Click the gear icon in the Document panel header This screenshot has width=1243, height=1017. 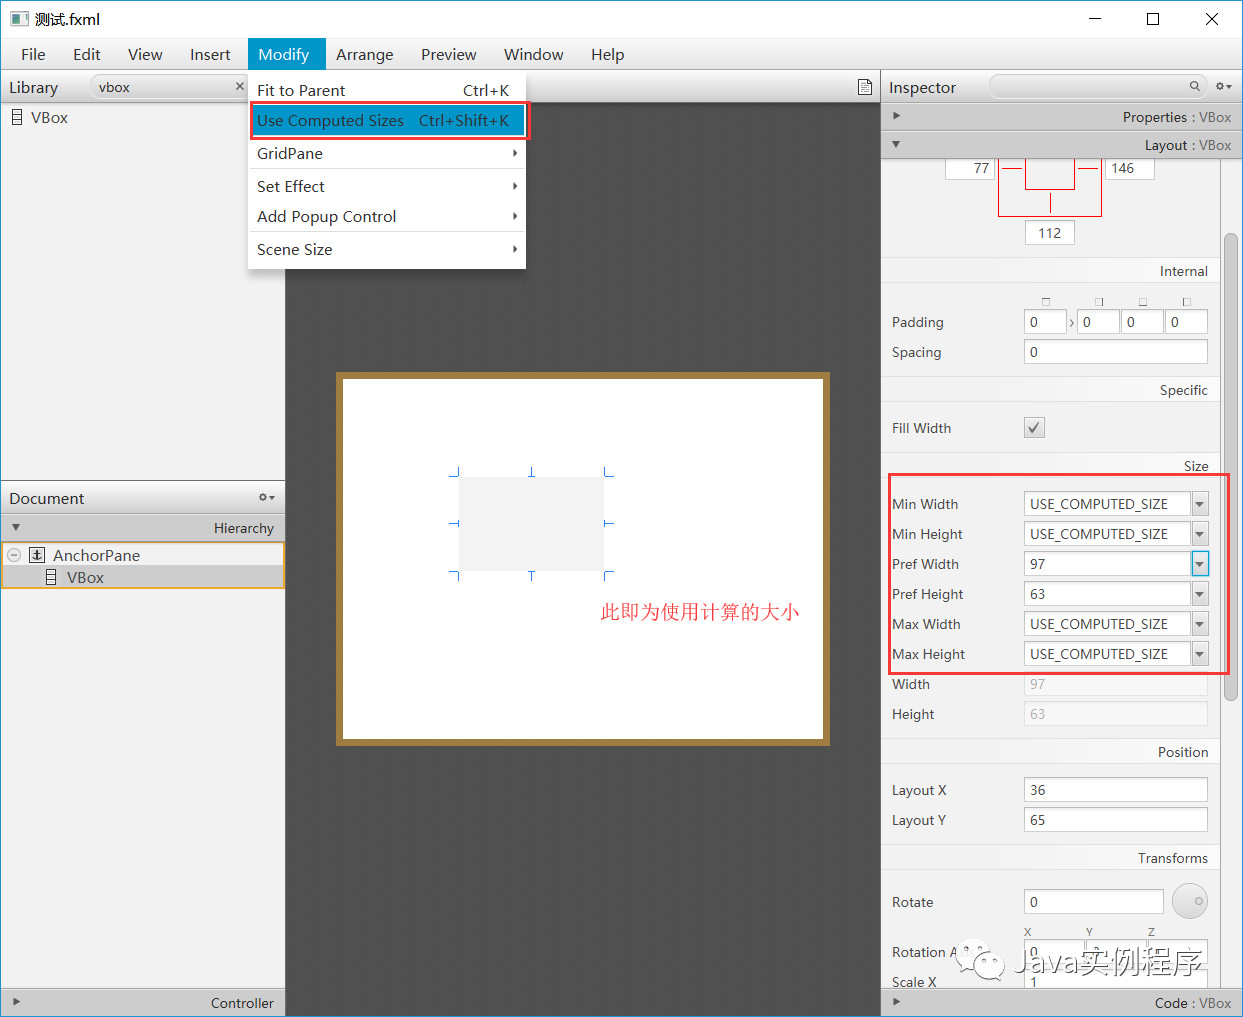point(264,497)
